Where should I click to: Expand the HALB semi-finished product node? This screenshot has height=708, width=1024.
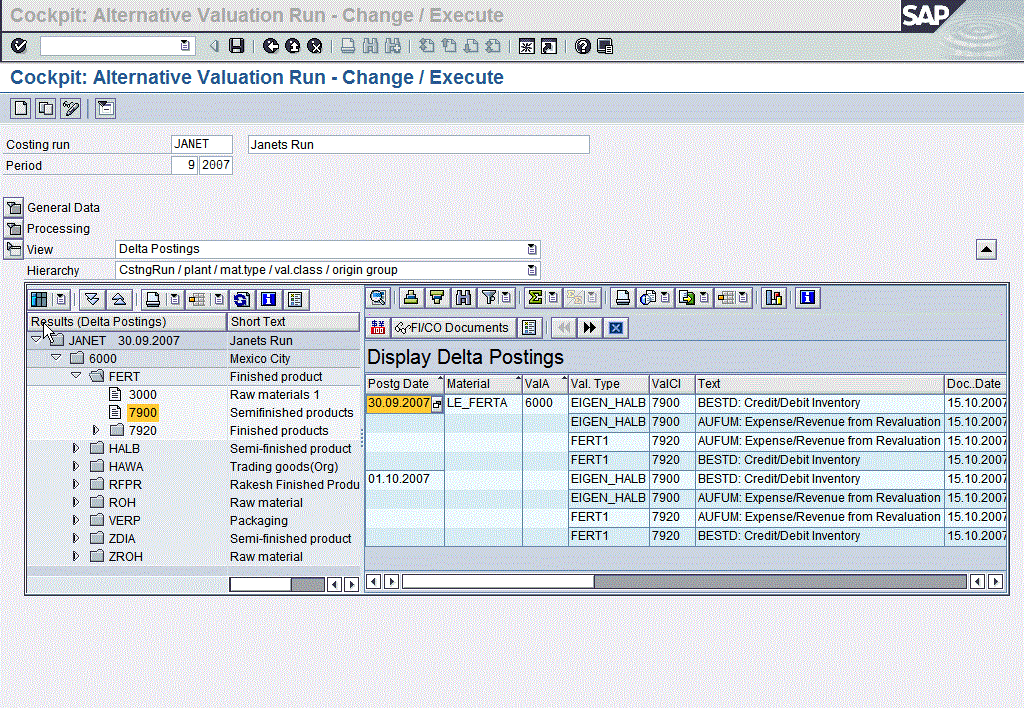pyautogui.click(x=76, y=449)
